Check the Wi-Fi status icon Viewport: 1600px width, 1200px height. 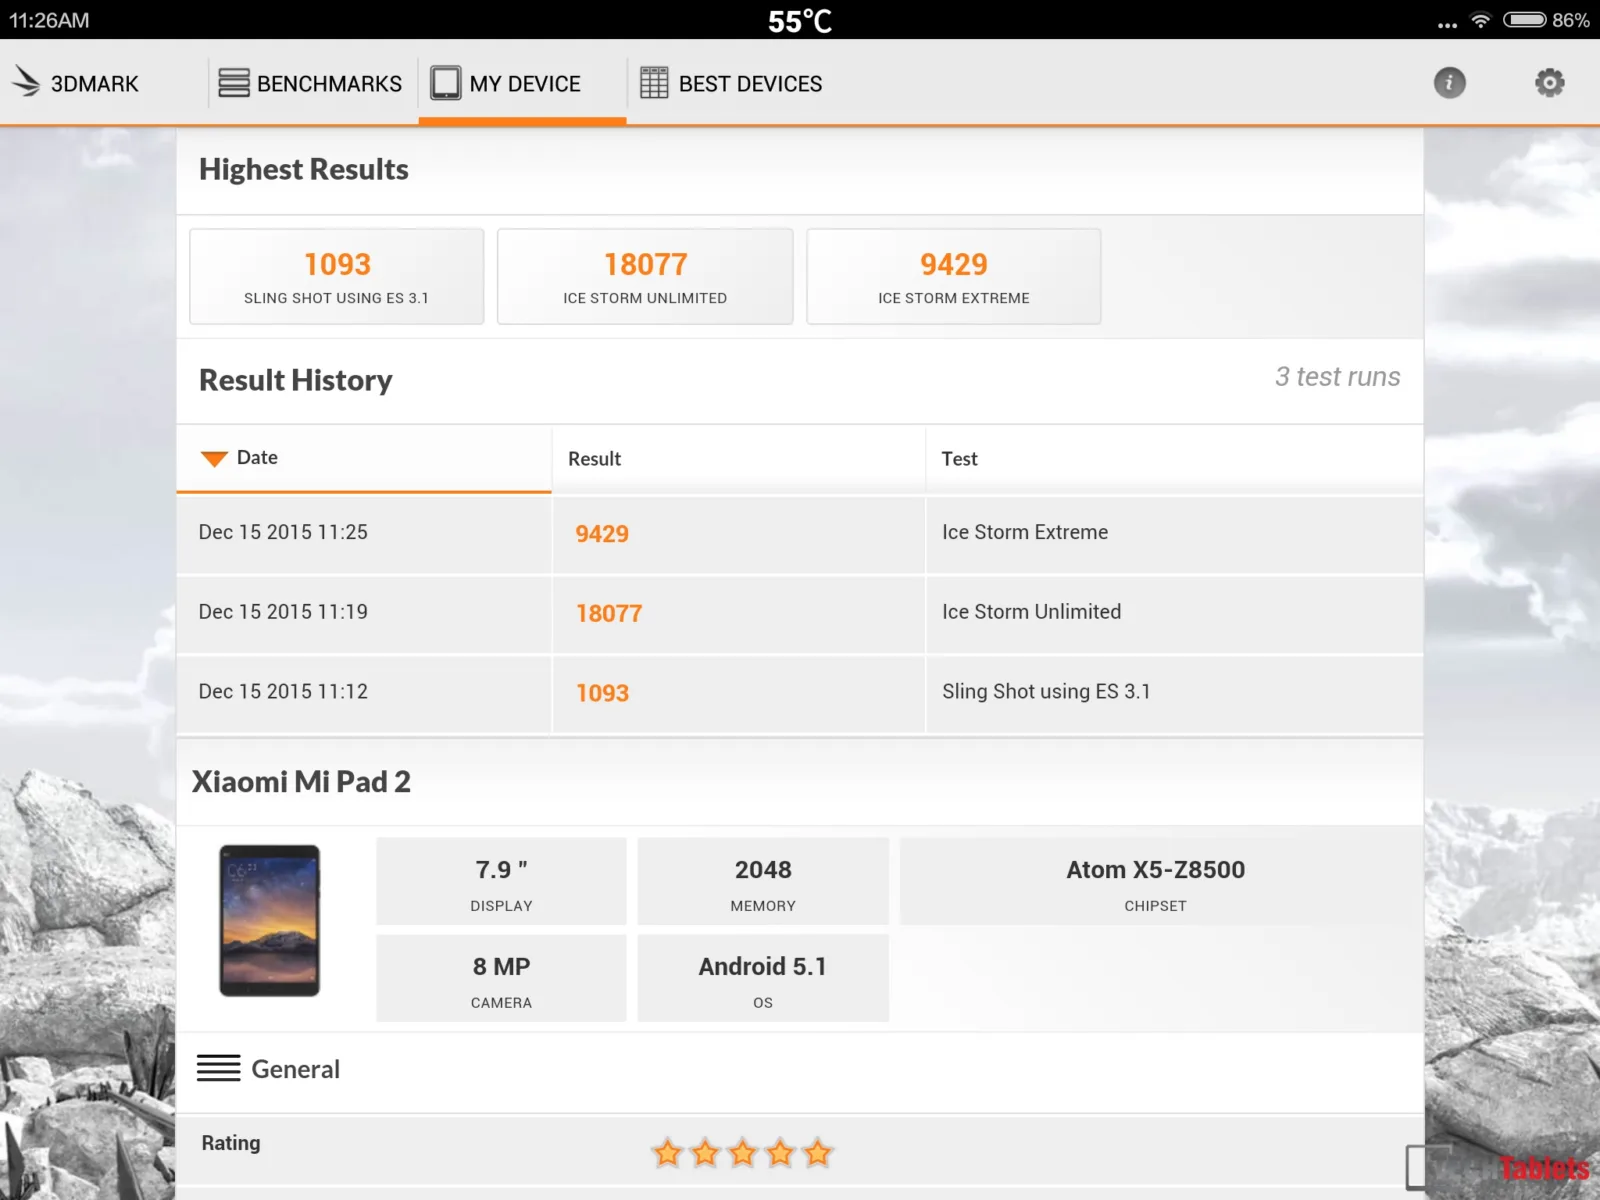[x=1481, y=20]
